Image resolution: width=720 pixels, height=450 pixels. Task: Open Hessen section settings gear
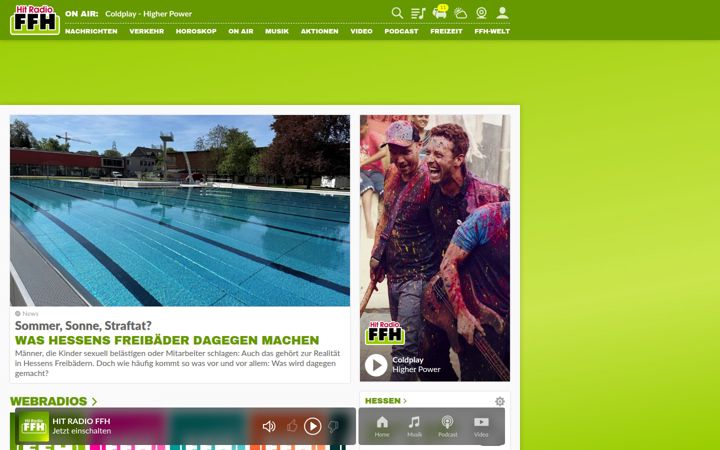(500, 401)
